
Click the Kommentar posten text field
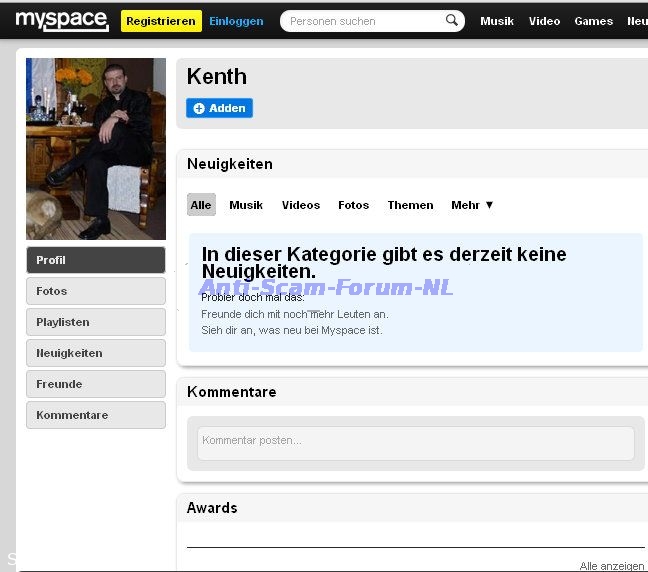pos(415,441)
